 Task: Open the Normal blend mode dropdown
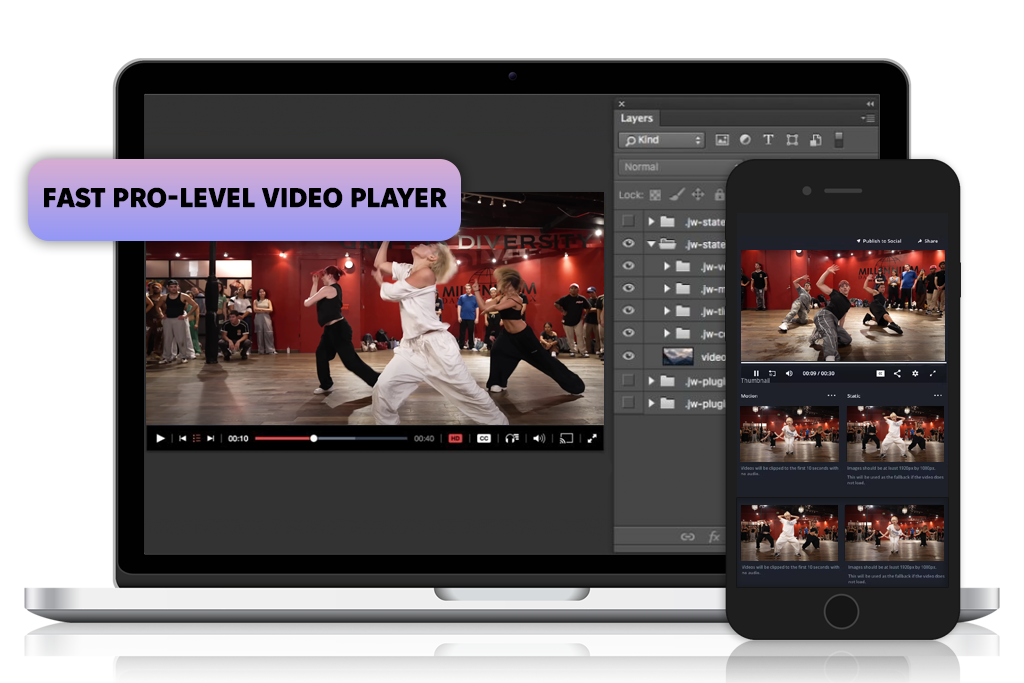676,167
